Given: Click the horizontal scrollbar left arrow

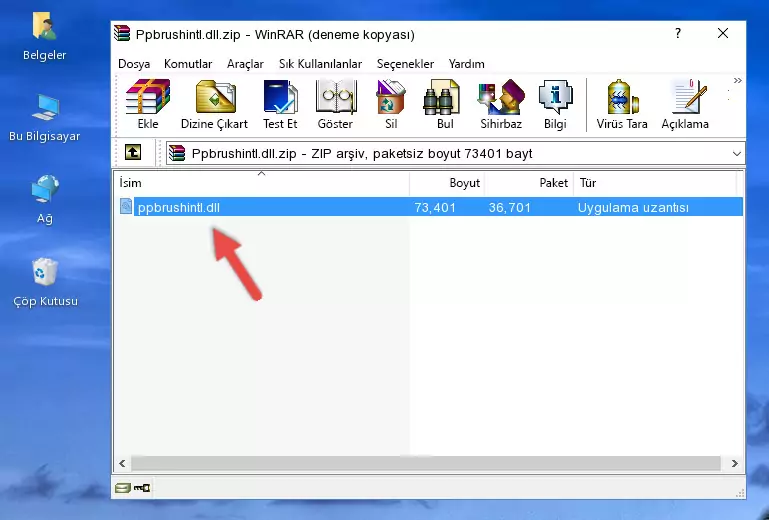Looking at the screenshot, I should coord(122,463).
